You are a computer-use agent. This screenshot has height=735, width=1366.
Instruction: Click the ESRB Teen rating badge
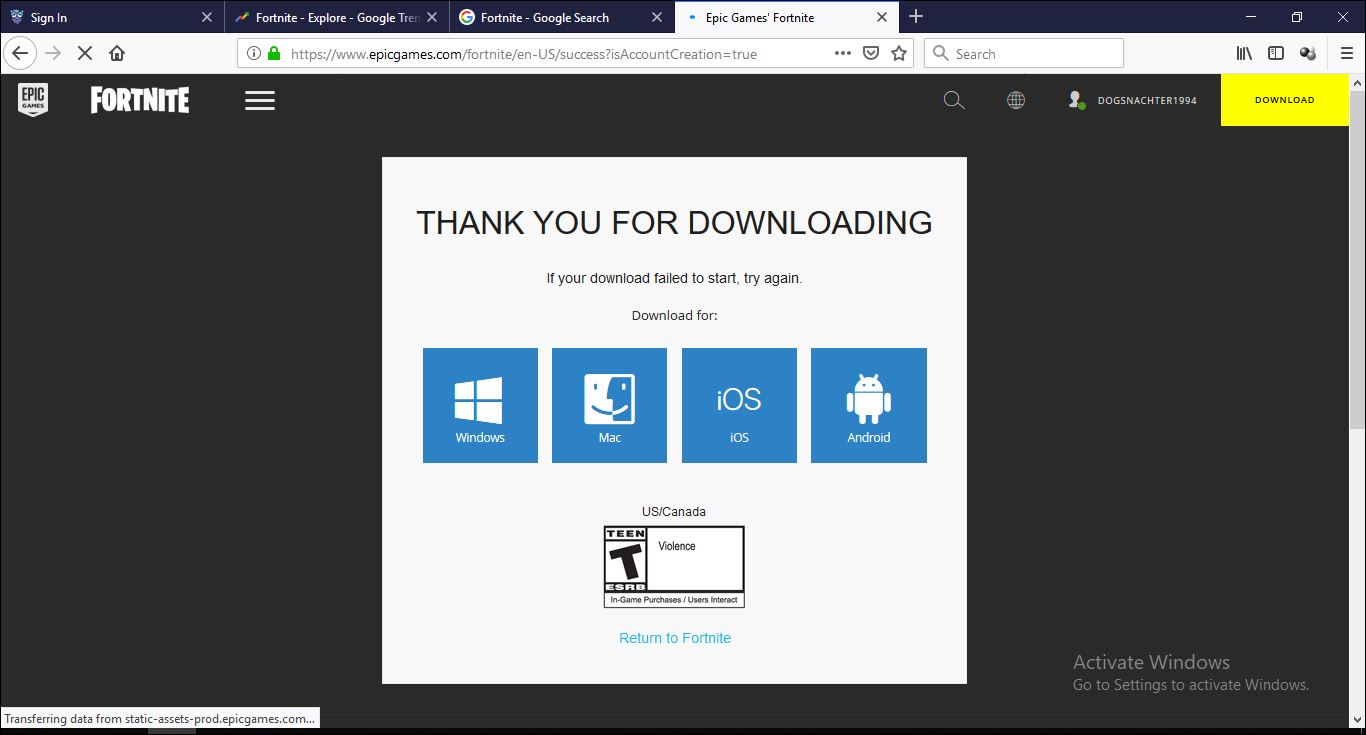tap(674, 566)
